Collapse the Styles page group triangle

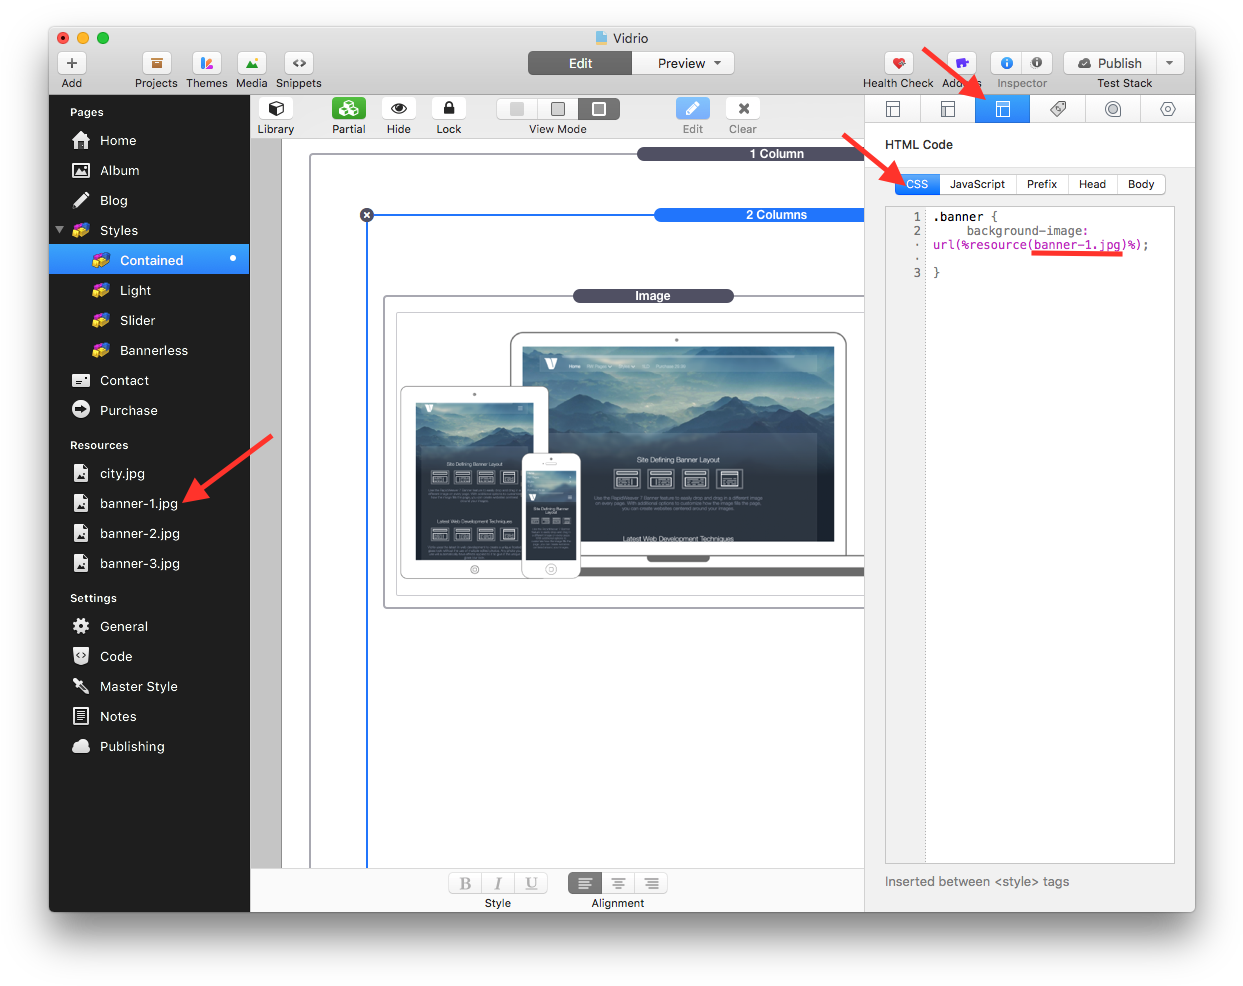point(59,230)
